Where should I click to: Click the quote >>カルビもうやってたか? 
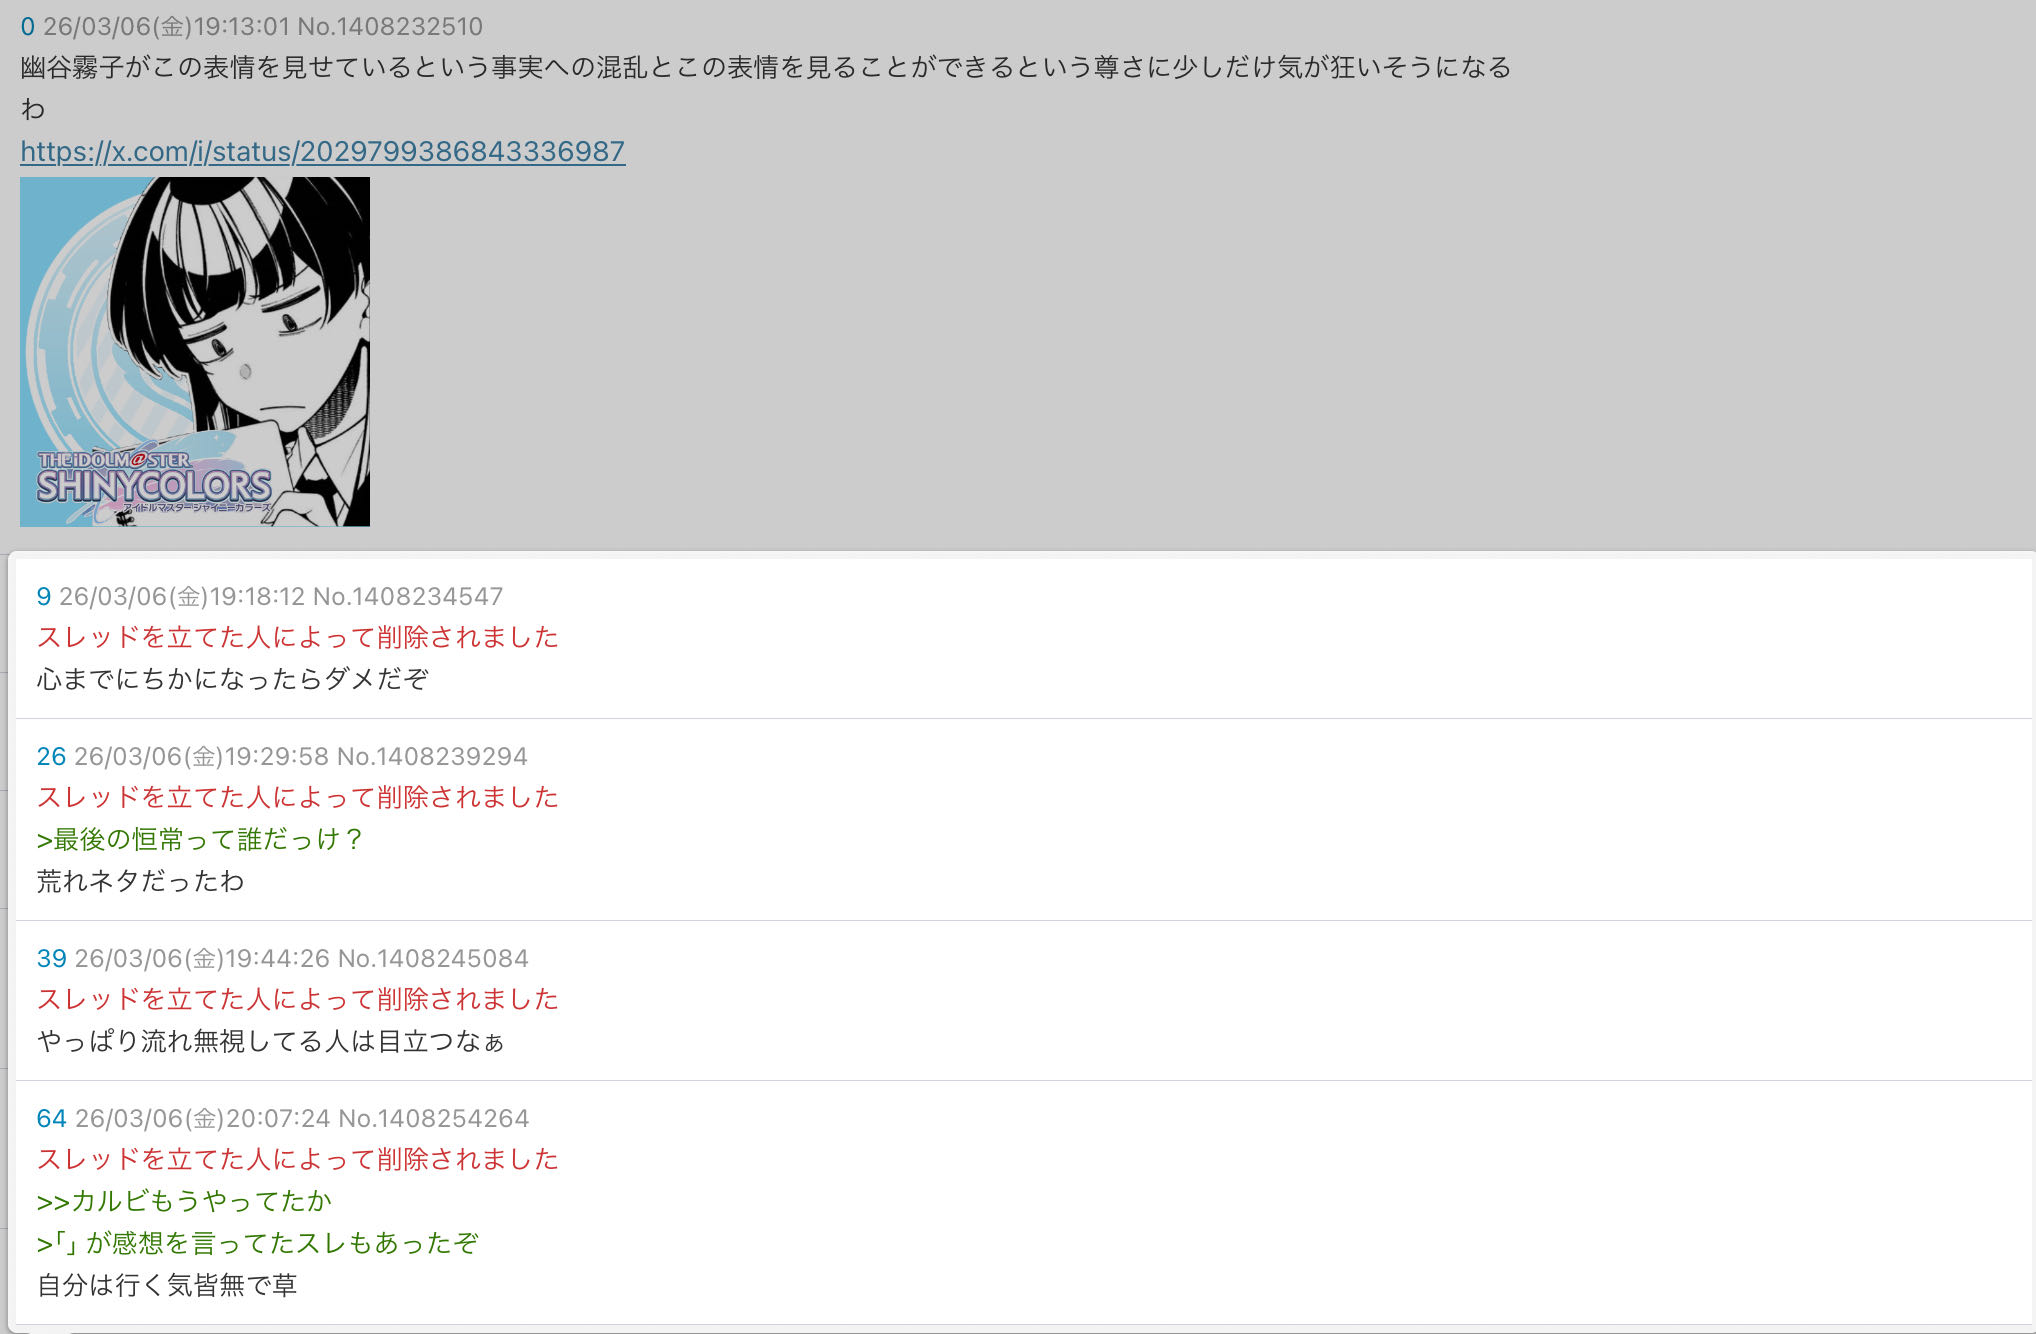click(x=184, y=1201)
